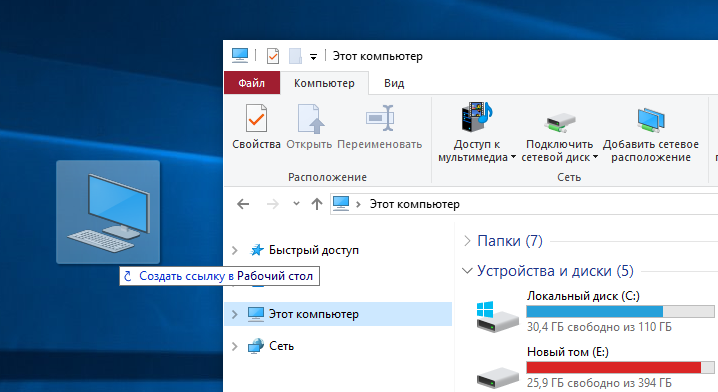Open the Файл tab
This screenshot has width=718, height=392.
[x=252, y=83]
